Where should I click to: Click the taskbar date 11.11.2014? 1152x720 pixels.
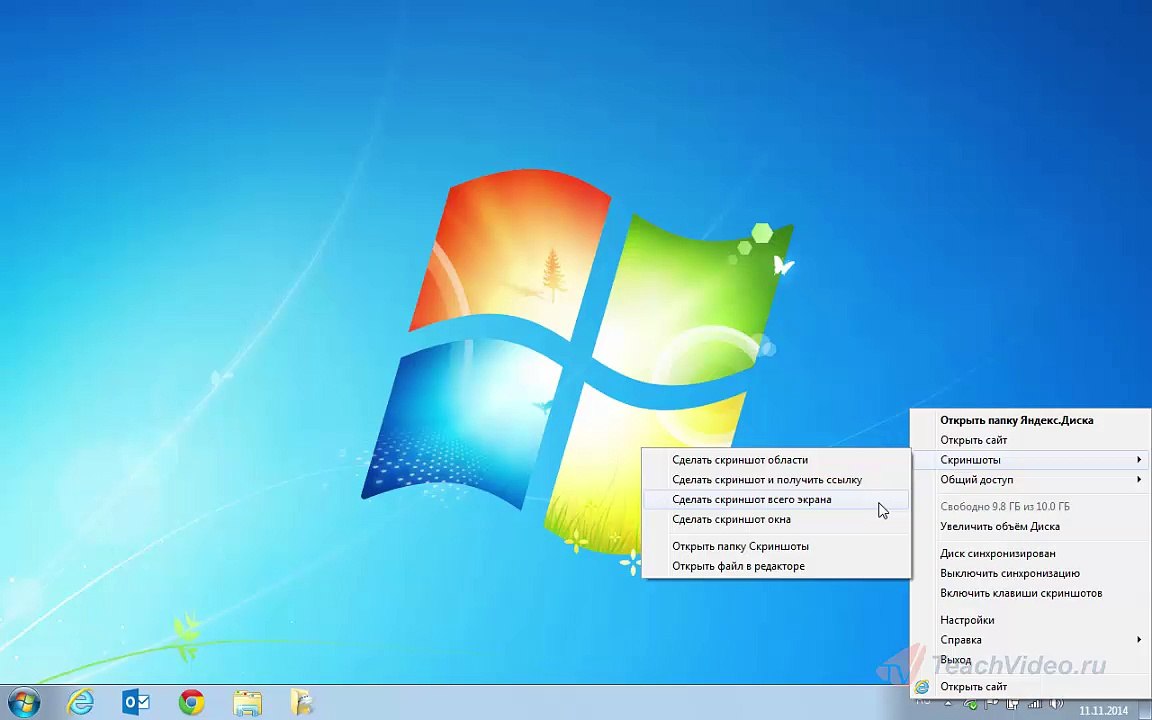click(x=1103, y=710)
